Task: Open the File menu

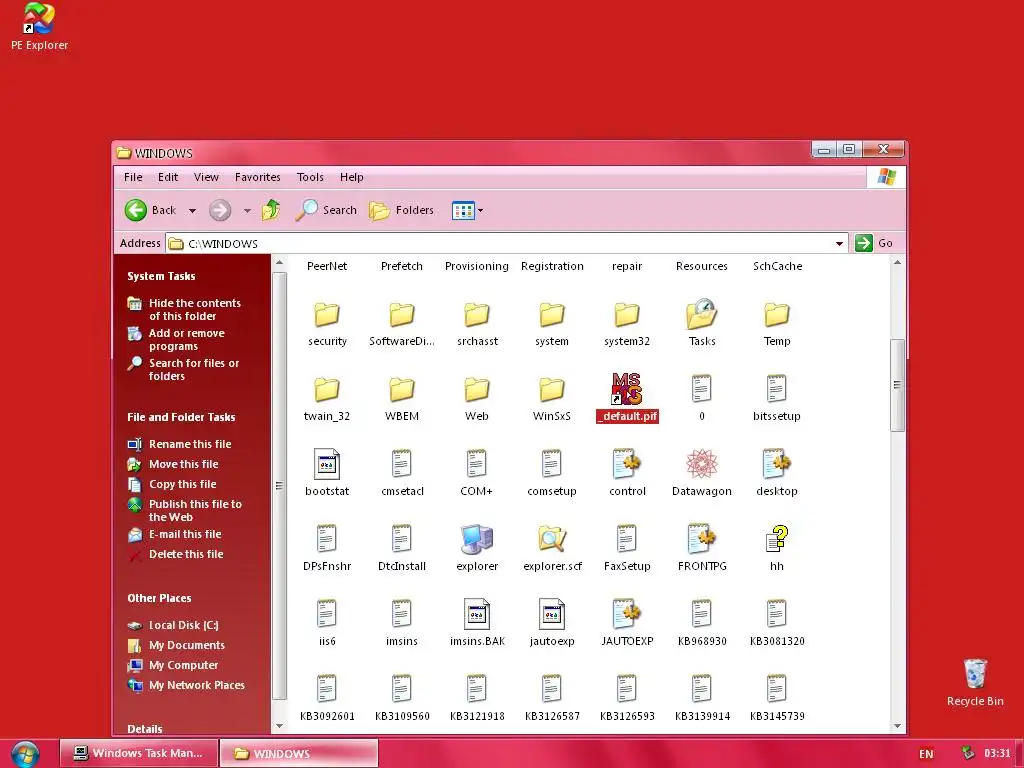Action: [133, 177]
